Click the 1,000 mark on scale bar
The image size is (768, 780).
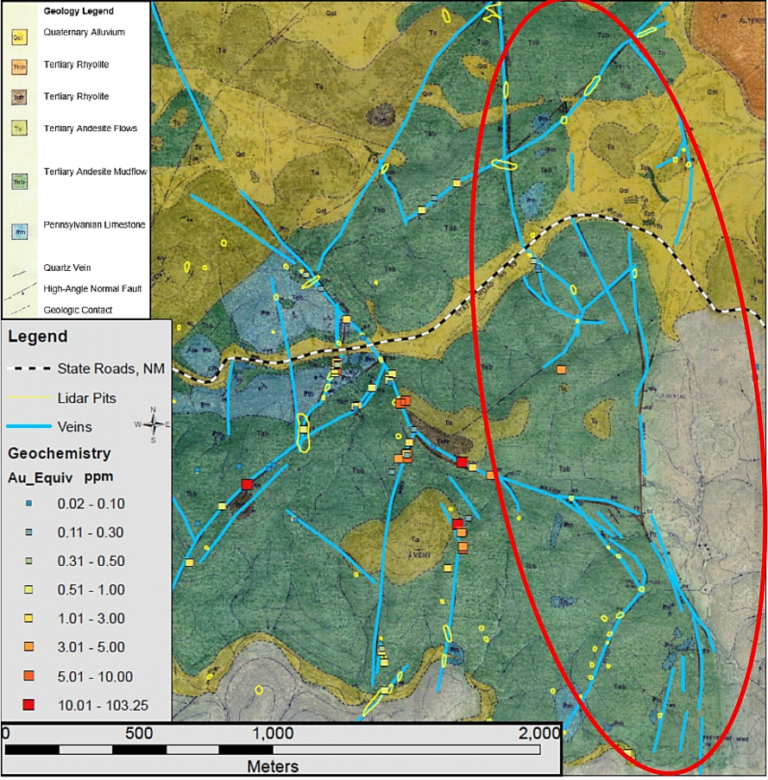point(279,732)
